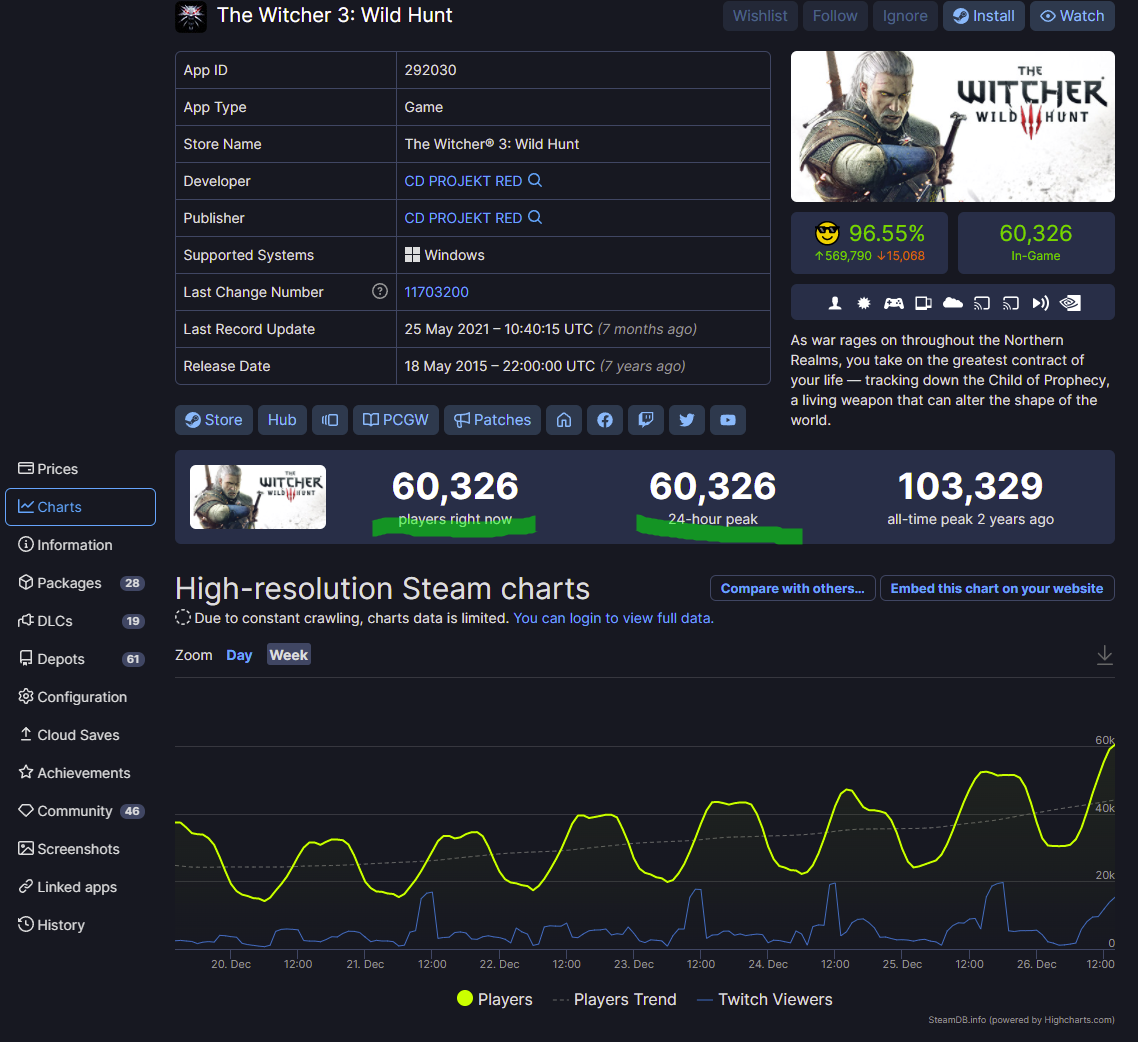This screenshot has height=1042, width=1138.
Task: Click the publisher CD PROJEKT RED link
Action: [x=463, y=218]
